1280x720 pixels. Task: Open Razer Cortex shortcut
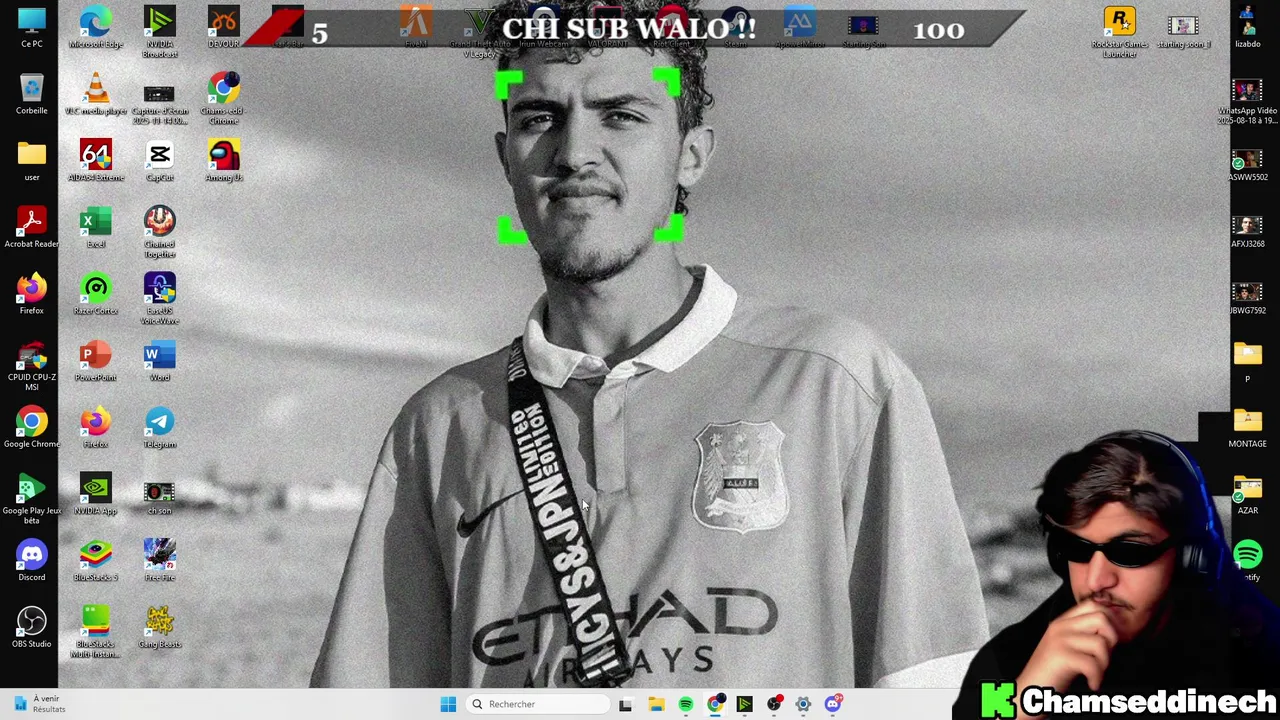(95, 294)
